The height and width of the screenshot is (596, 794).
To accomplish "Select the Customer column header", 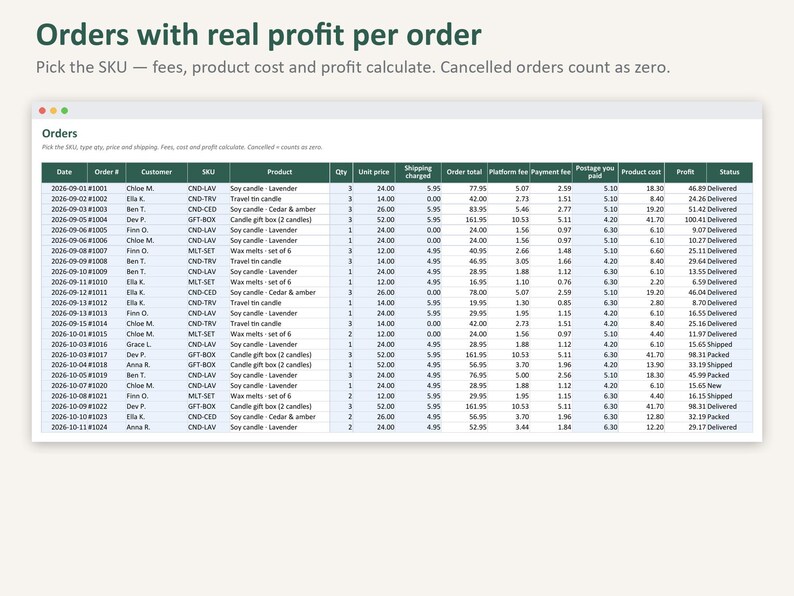I will pos(156,172).
